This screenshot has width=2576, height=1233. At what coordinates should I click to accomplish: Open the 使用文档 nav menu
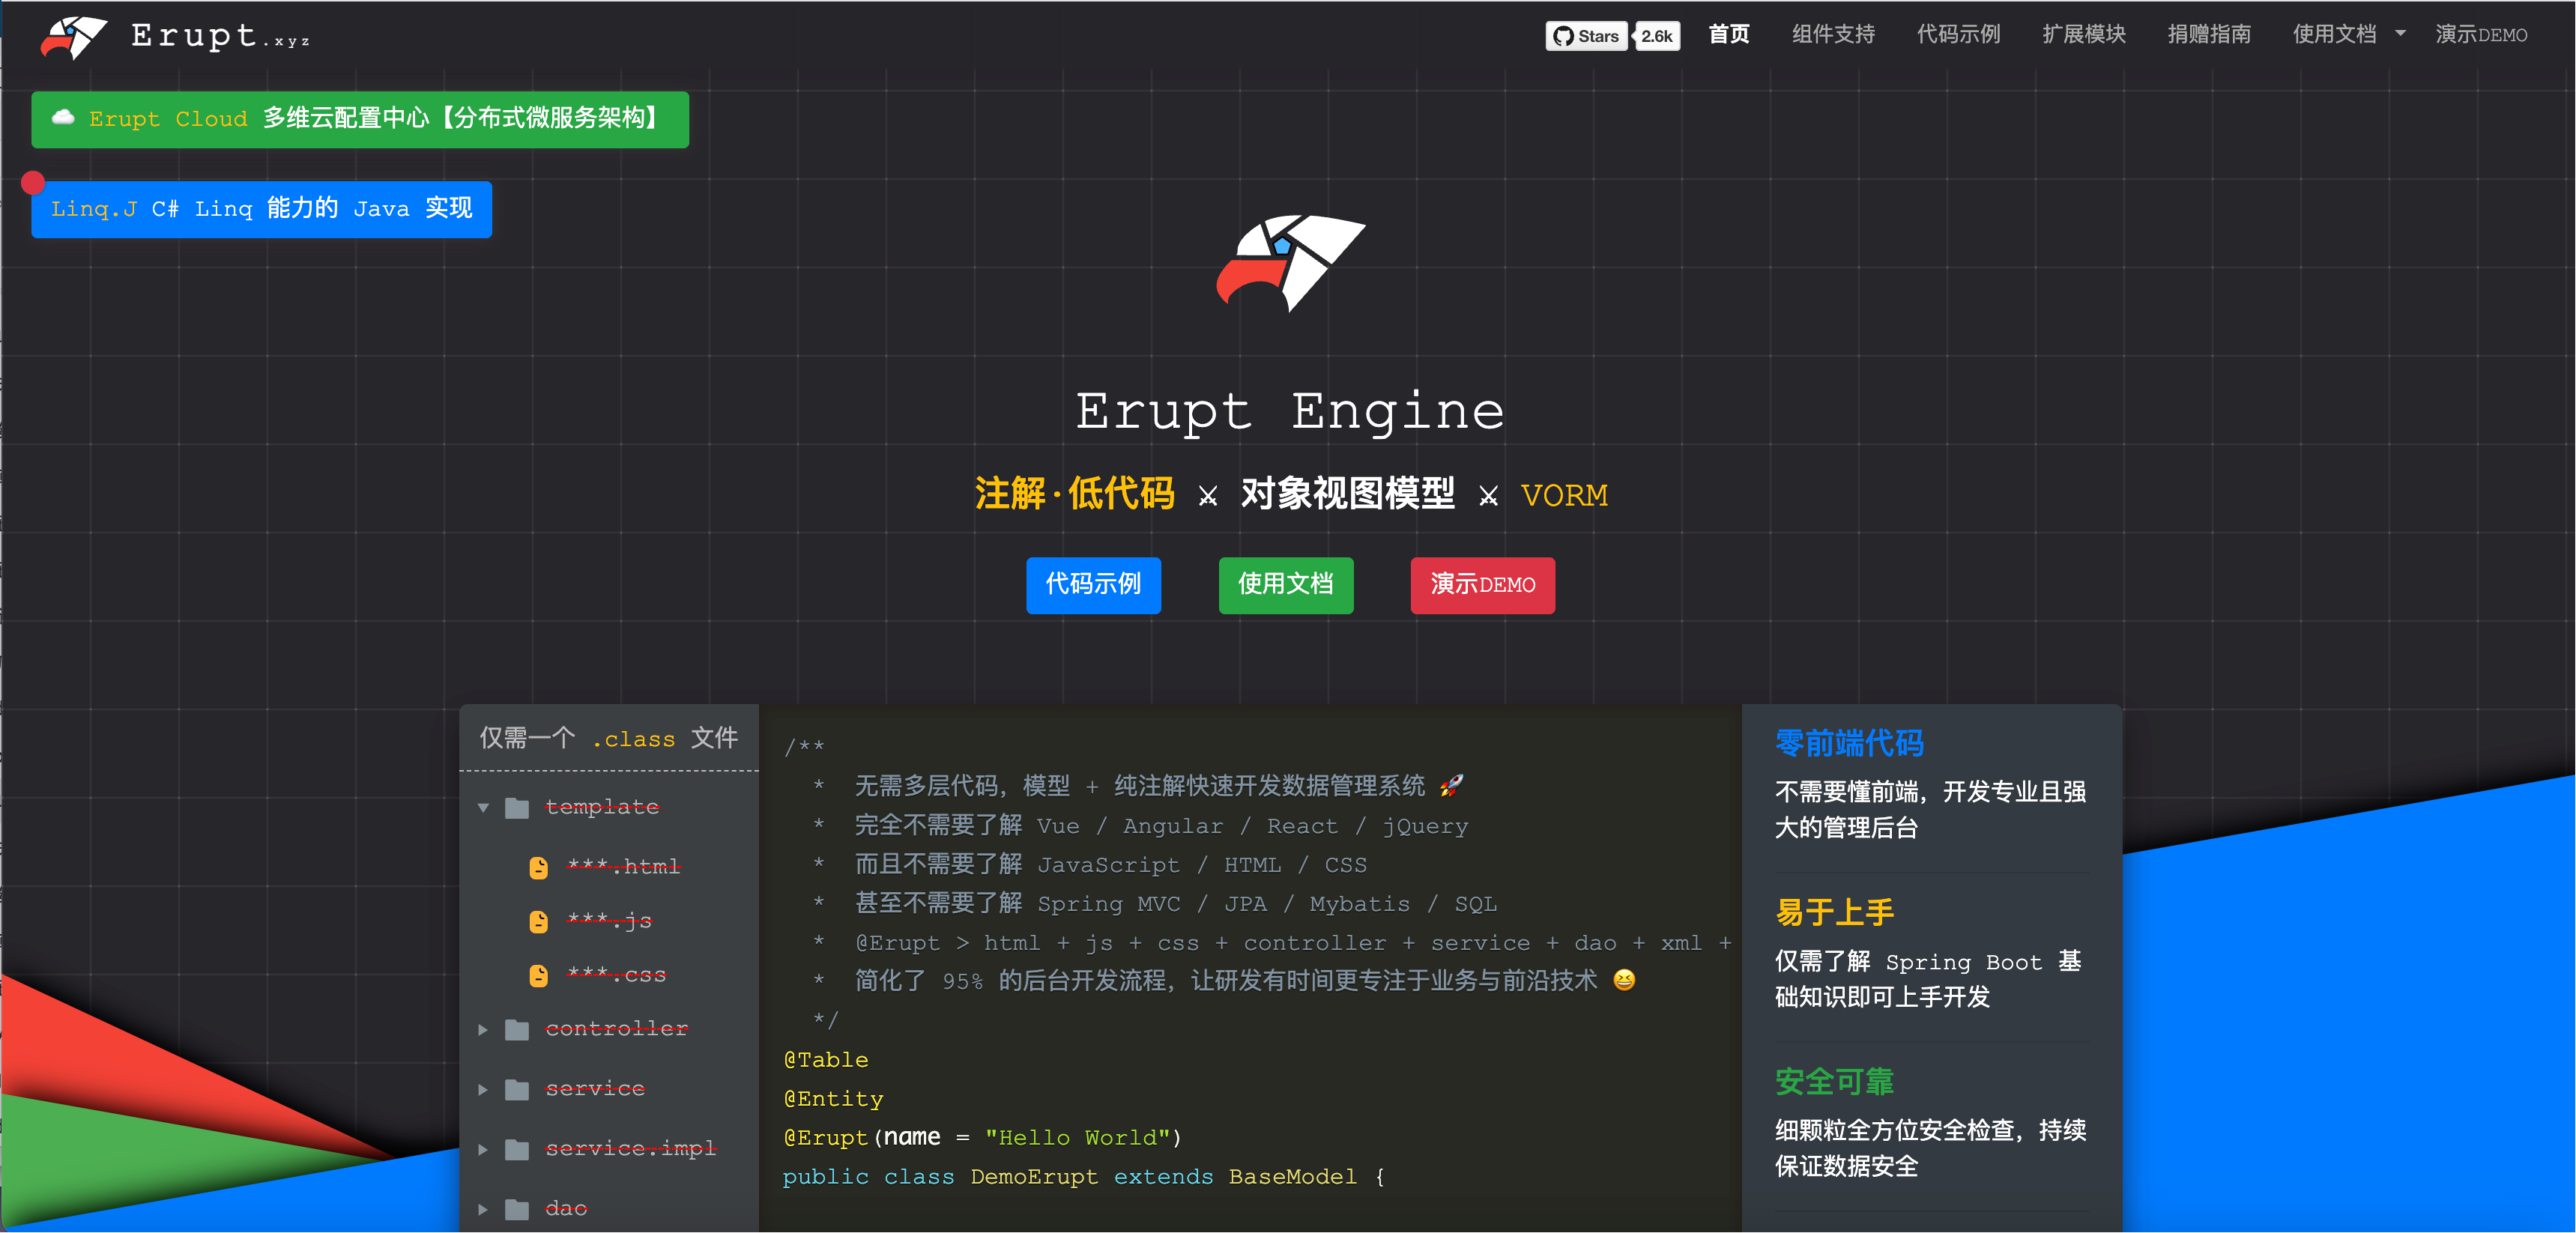[2335, 35]
